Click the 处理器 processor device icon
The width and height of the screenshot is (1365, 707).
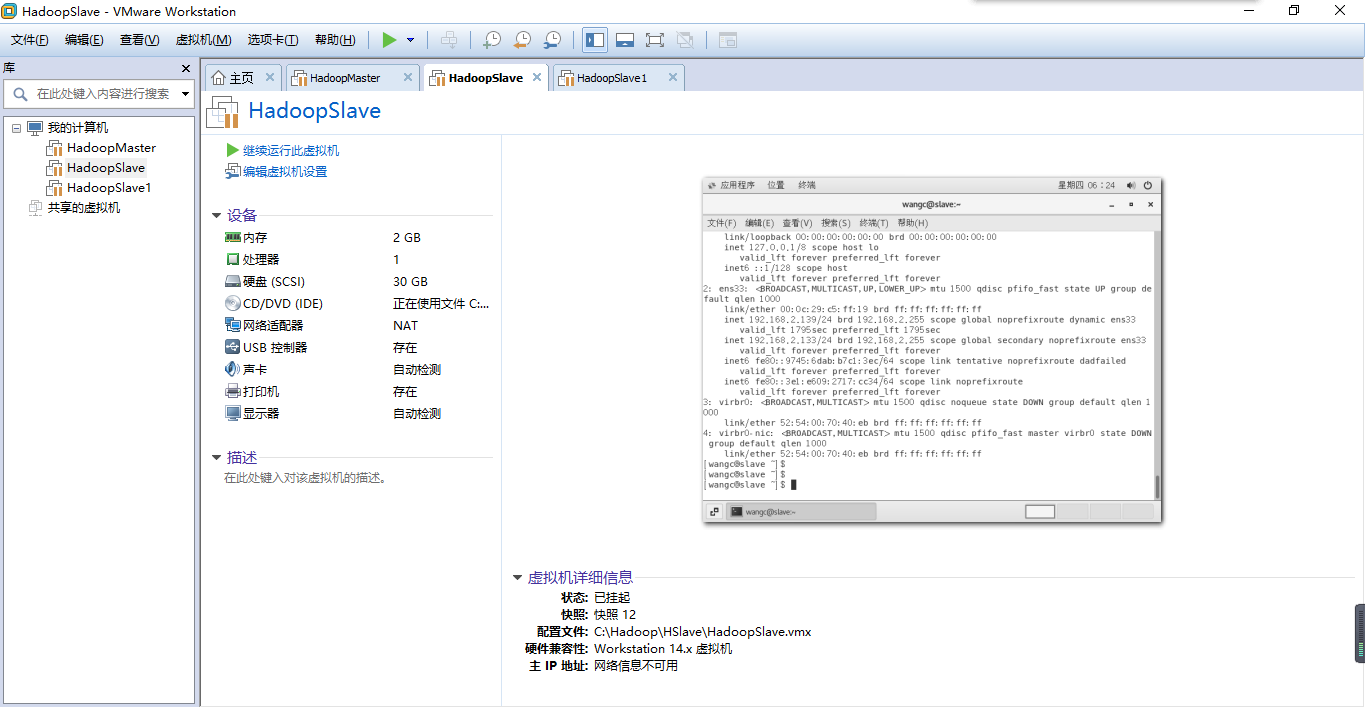click(x=233, y=259)
